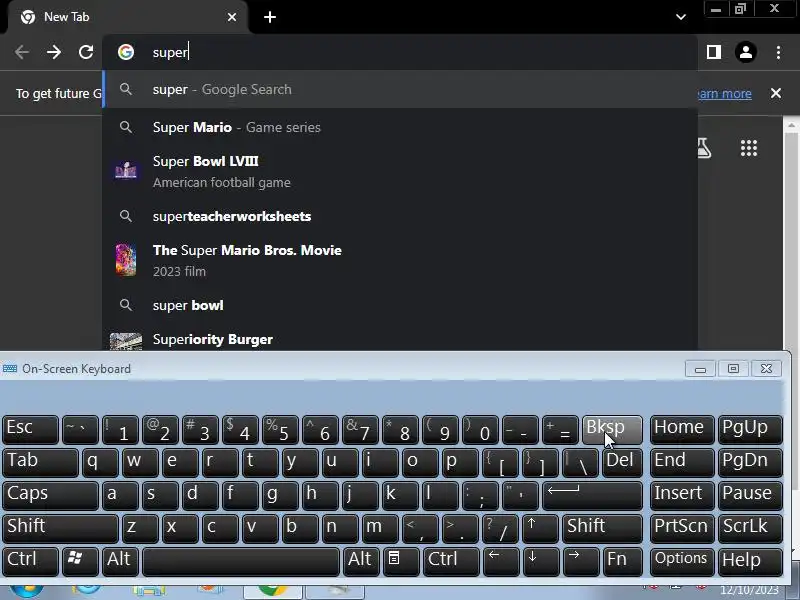Click the End key
Image resolution: width=800 pixels, height=600 pixels.
tap(682, 463)
